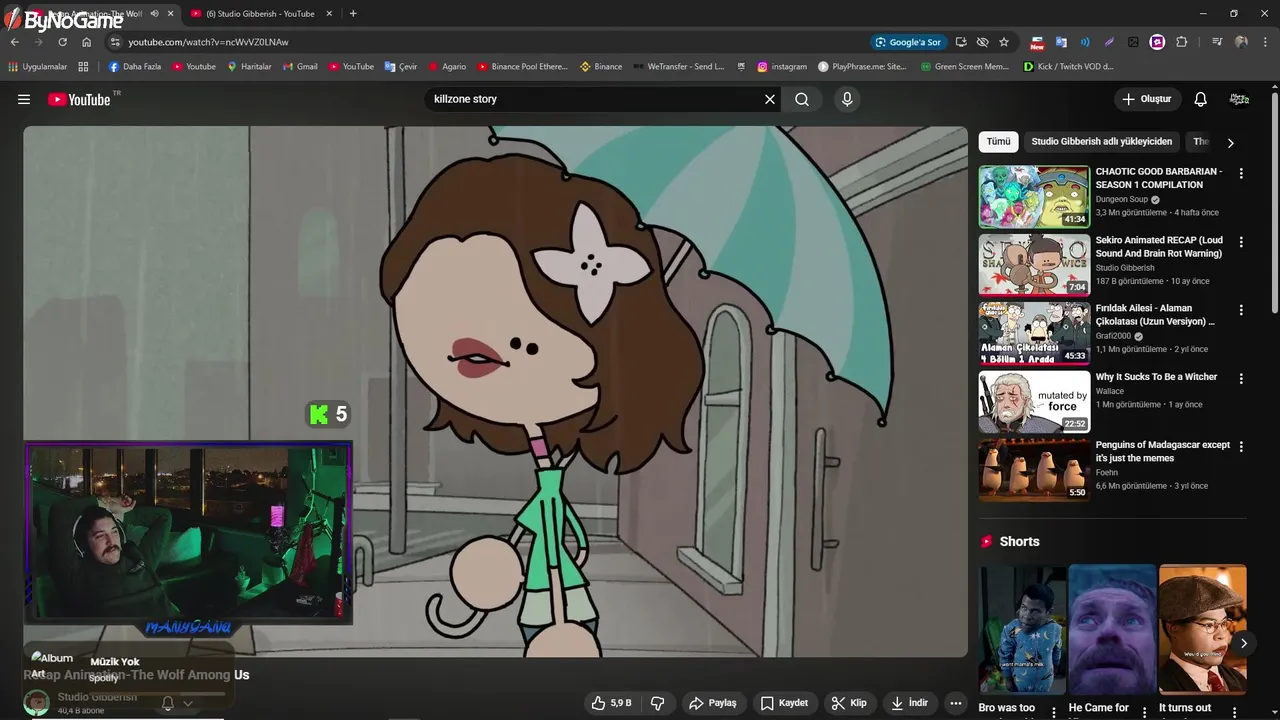
Task: Open options menu for Penguins of Madagascar
Action: [x=1241, y=447]
